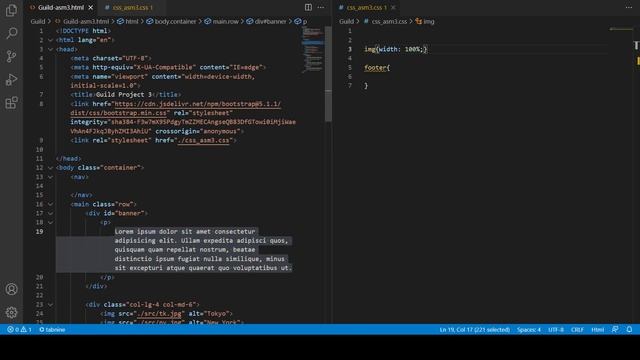Viewport: 640px width, 360px height.
Task: Click Guild-asm3.html in breadcrumb
Action: (82, 21)
